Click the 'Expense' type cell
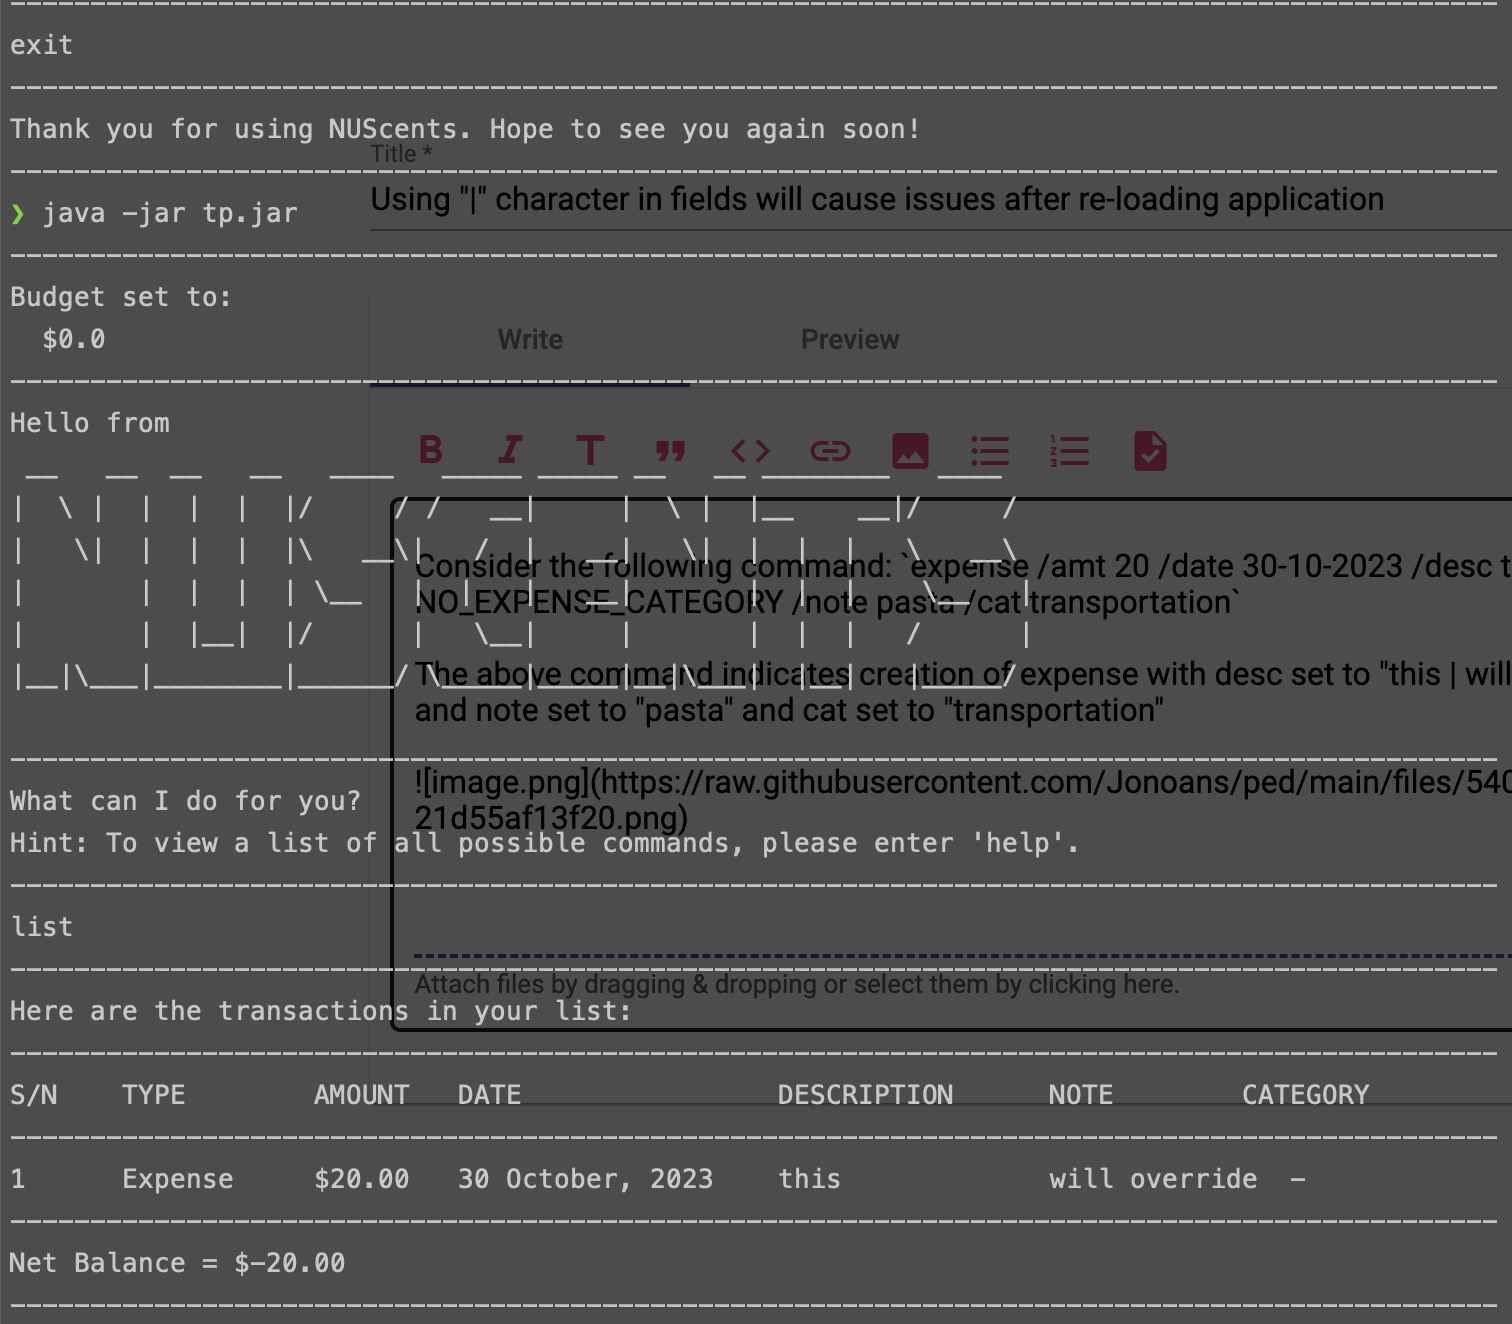Image resolution: width=1512 pixels, height=1324 pixels. (x=177, y=1179)
